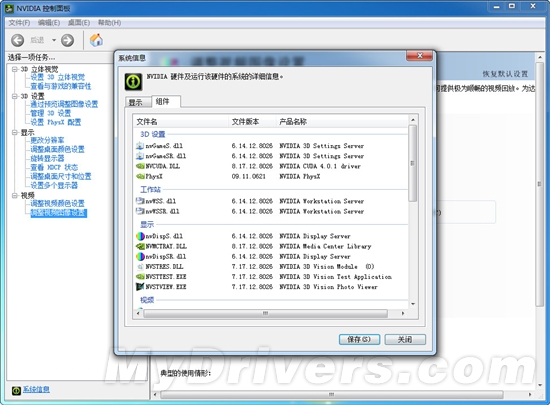The height and width of the screenshot is (405, 550).
Task: Select the NVCUDA.DLL file icon
Action: click(x=140, y=166)
